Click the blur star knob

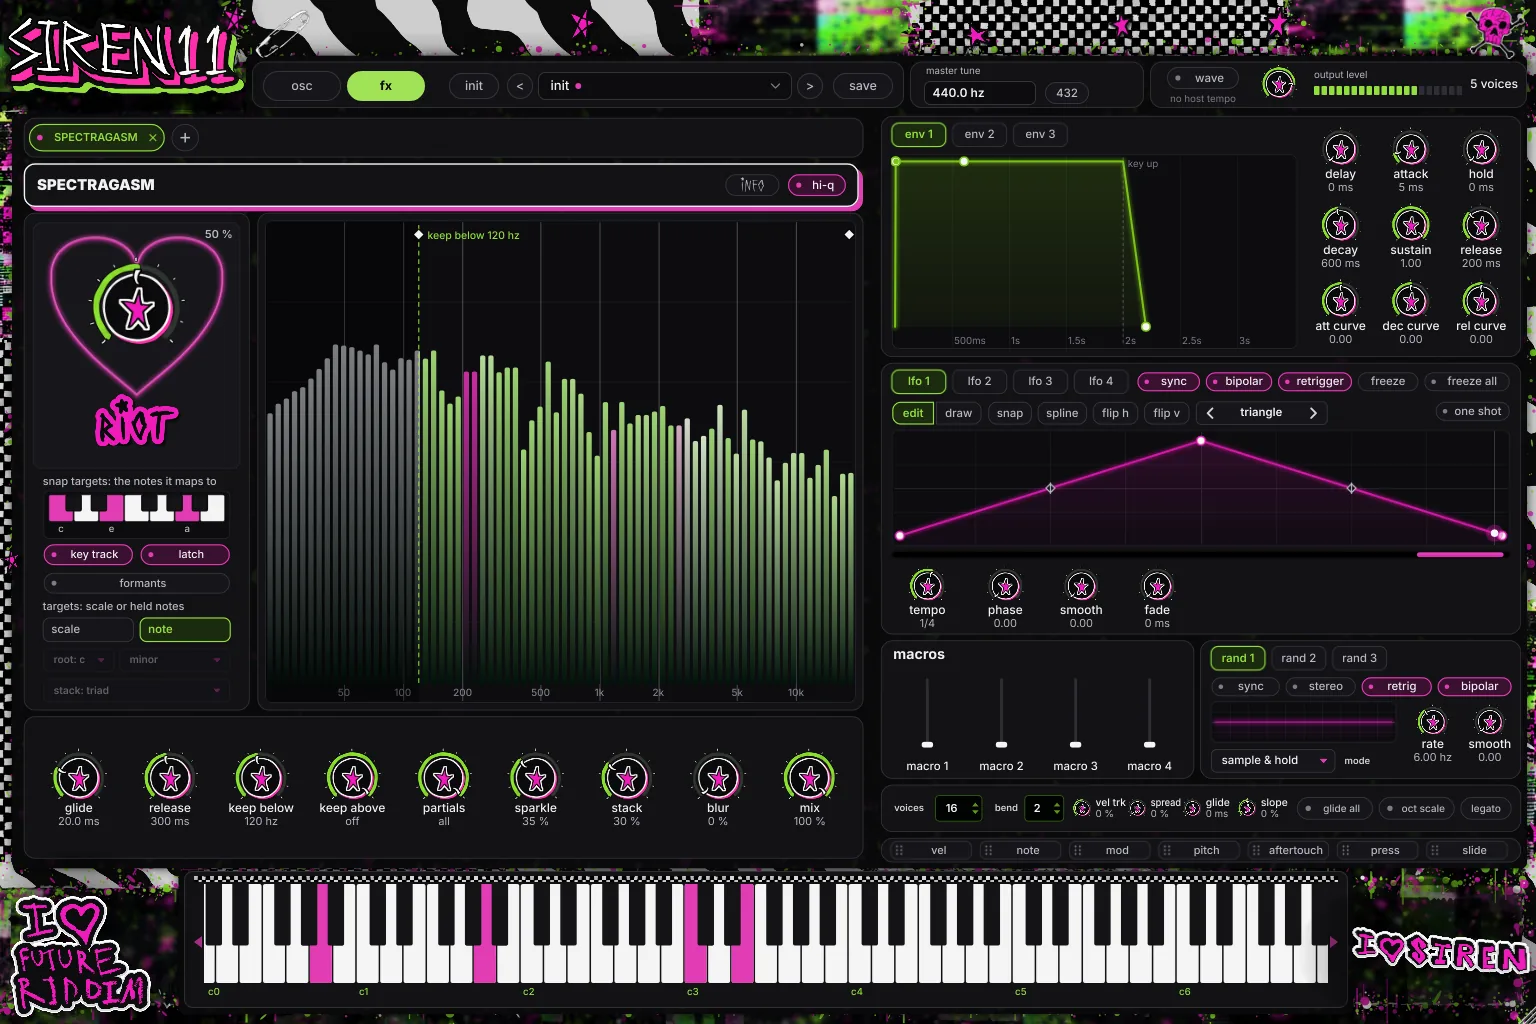pyautogui.click(x=718, y=777)
